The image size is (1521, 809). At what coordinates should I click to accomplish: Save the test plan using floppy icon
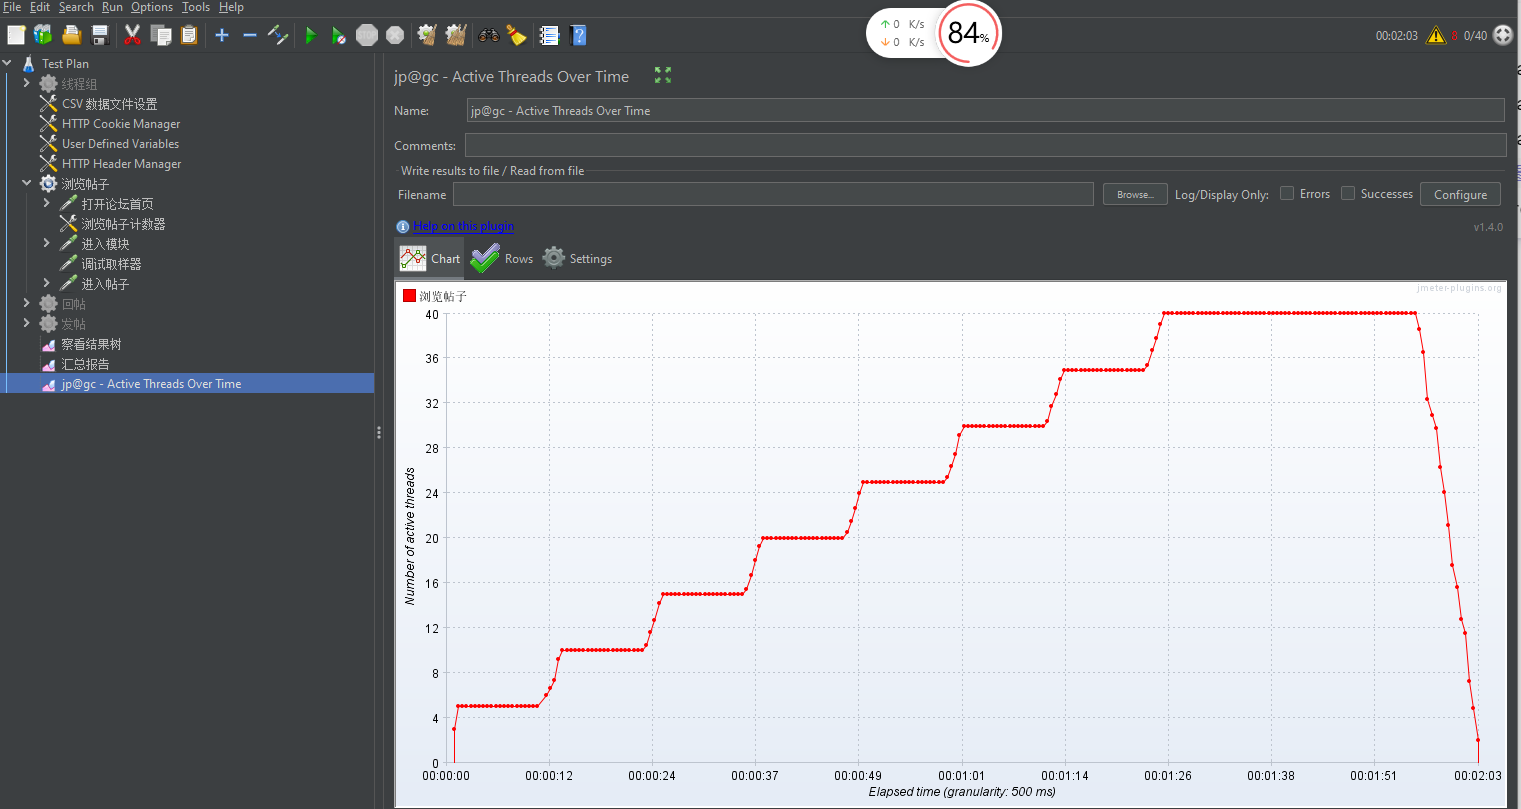click(100, 35)
